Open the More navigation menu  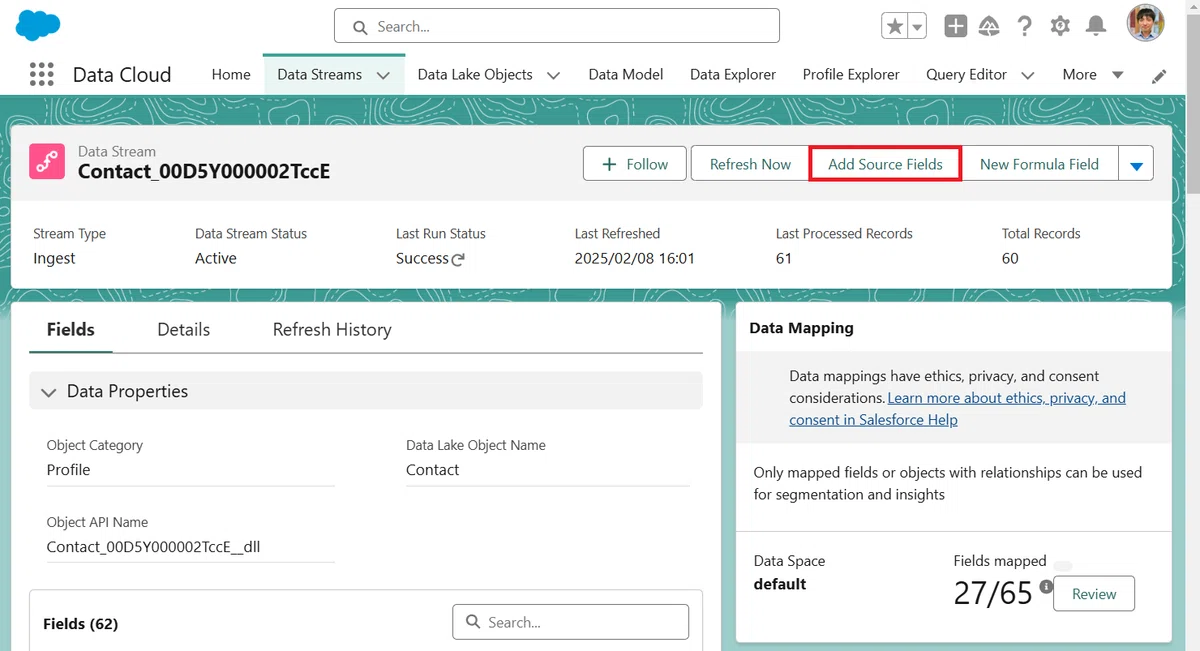(1093, 74)
